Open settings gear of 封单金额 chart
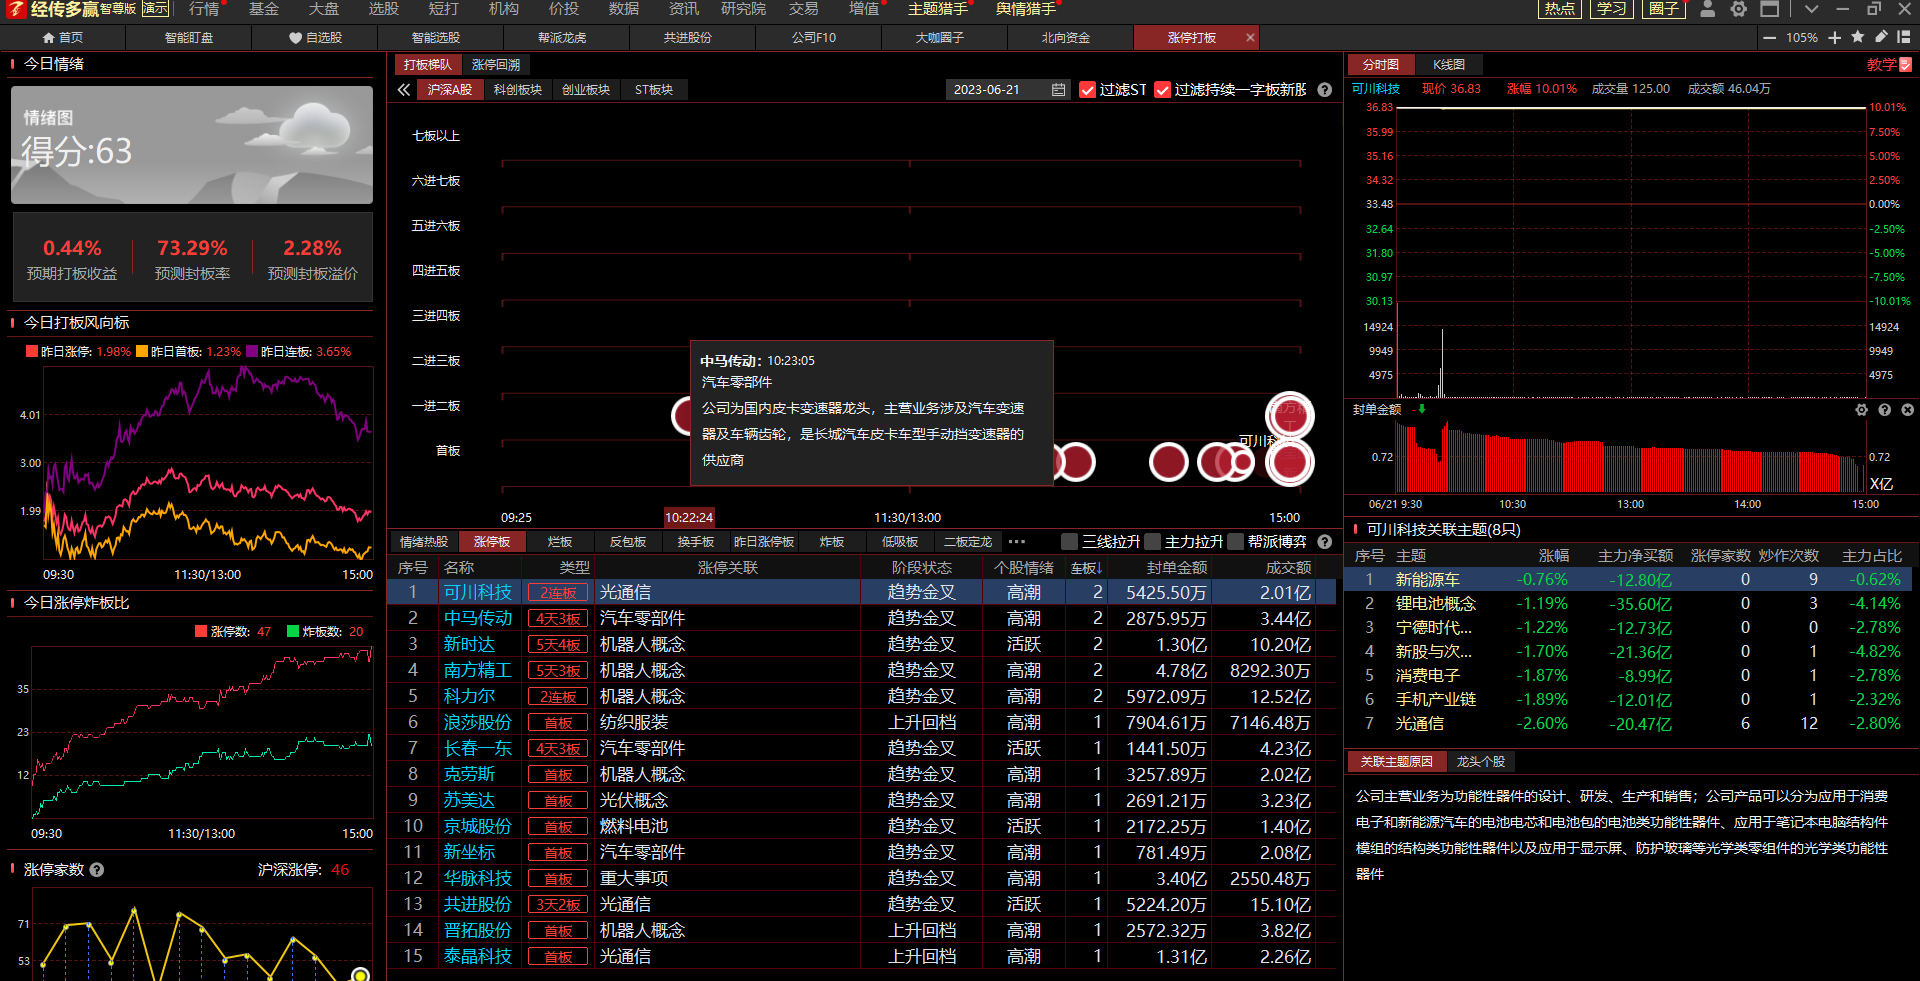This screenshot has height=981, width=1920. pos(1861,409)
